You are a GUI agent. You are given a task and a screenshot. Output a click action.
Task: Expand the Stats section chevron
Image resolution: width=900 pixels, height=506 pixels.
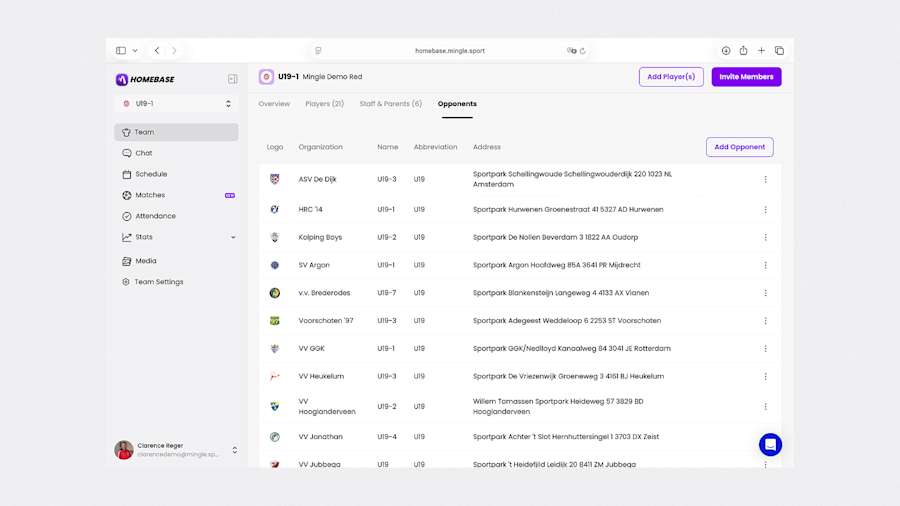point(233,238)
